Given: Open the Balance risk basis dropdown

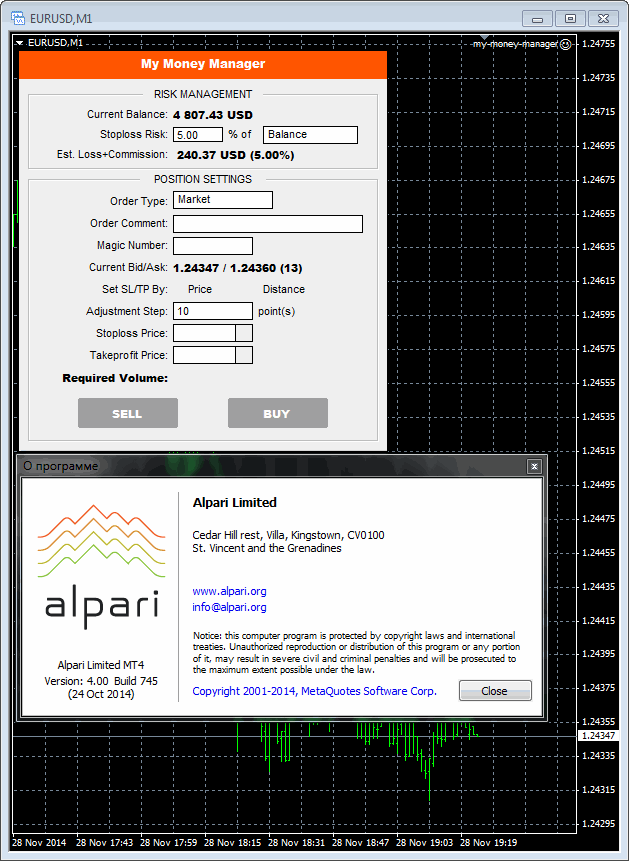Looking at the screenshot, I should [310, 135].
